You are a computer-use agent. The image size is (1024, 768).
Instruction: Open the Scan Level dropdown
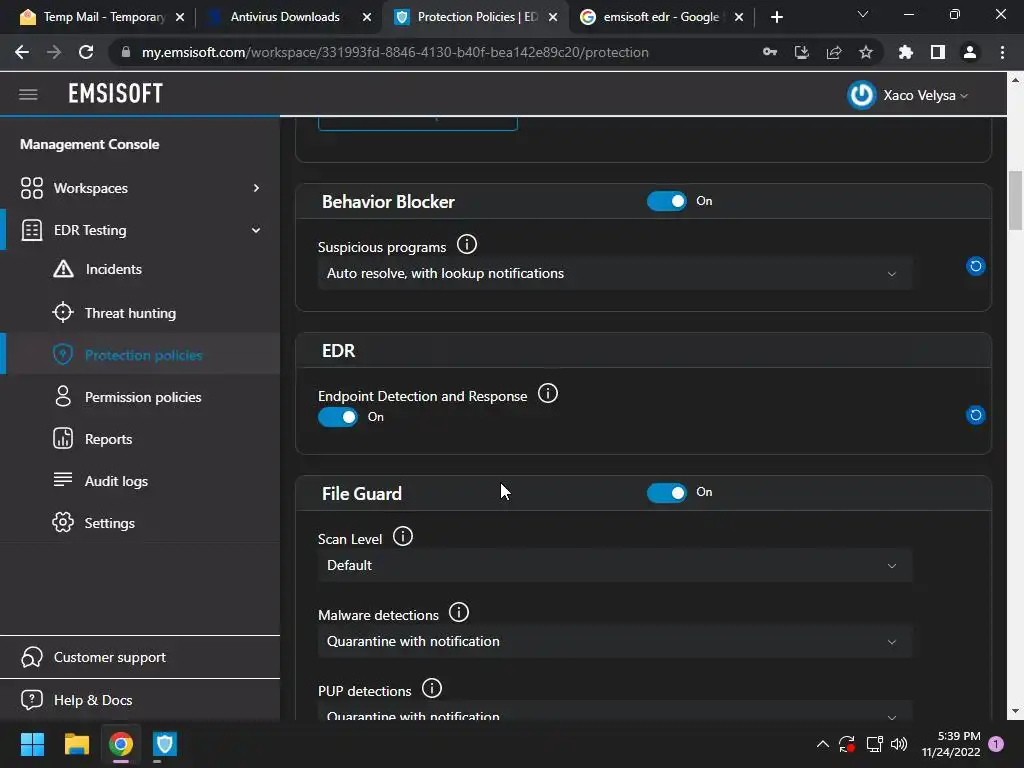coord(615,566)
